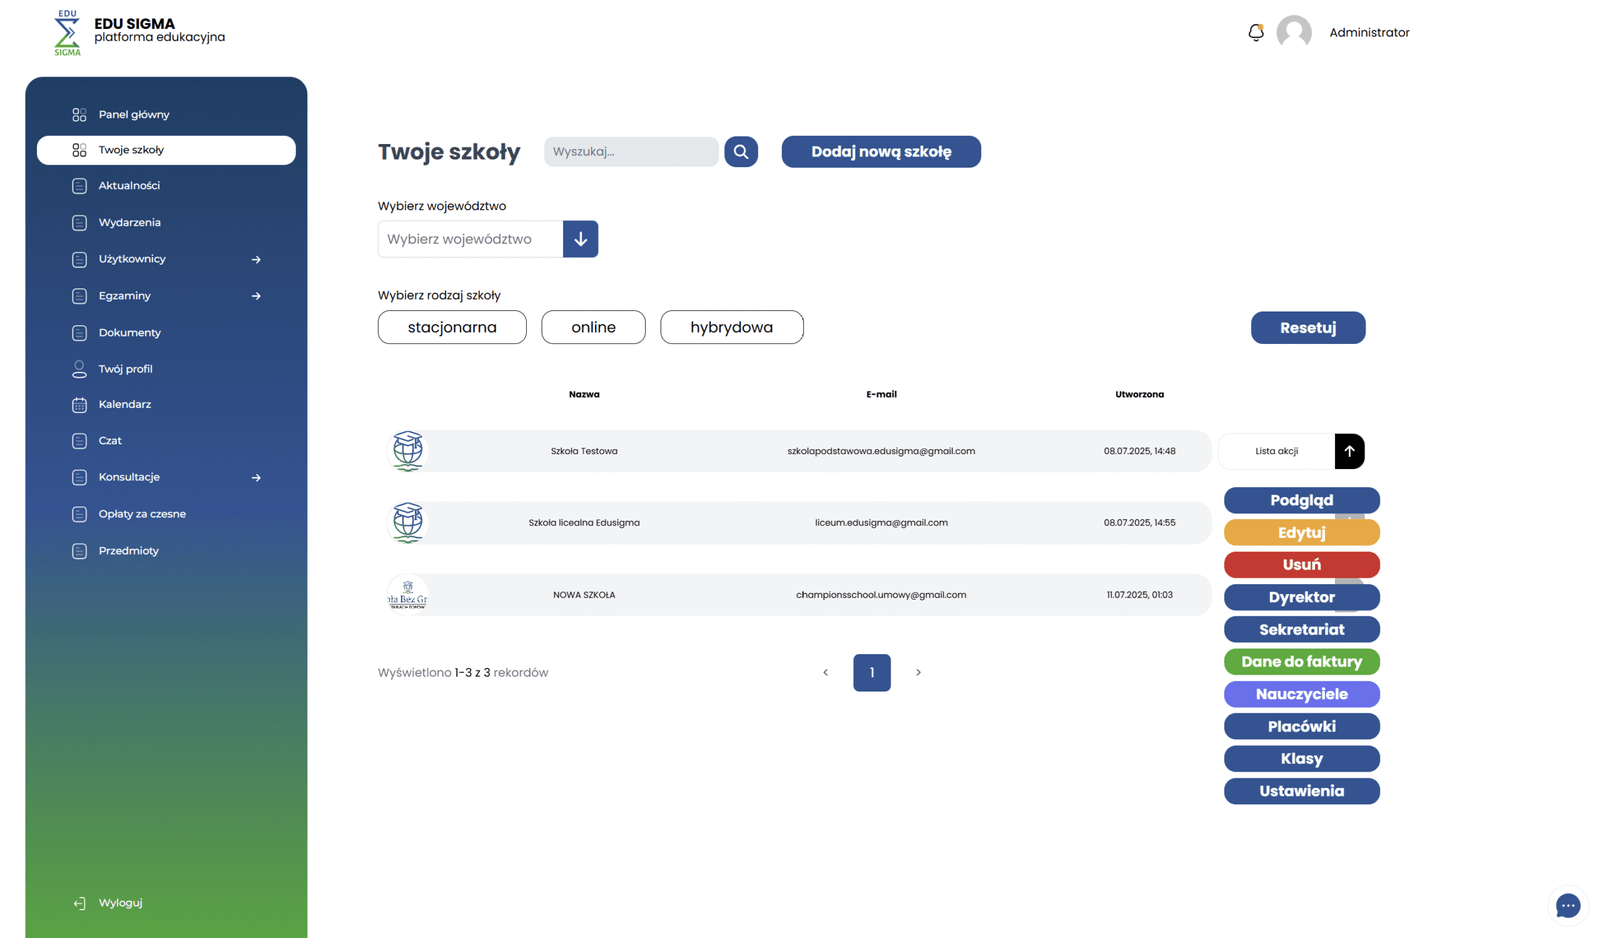Click the Dodaj nową szkołę button
1600x938 pixels.
pos(880,152)
